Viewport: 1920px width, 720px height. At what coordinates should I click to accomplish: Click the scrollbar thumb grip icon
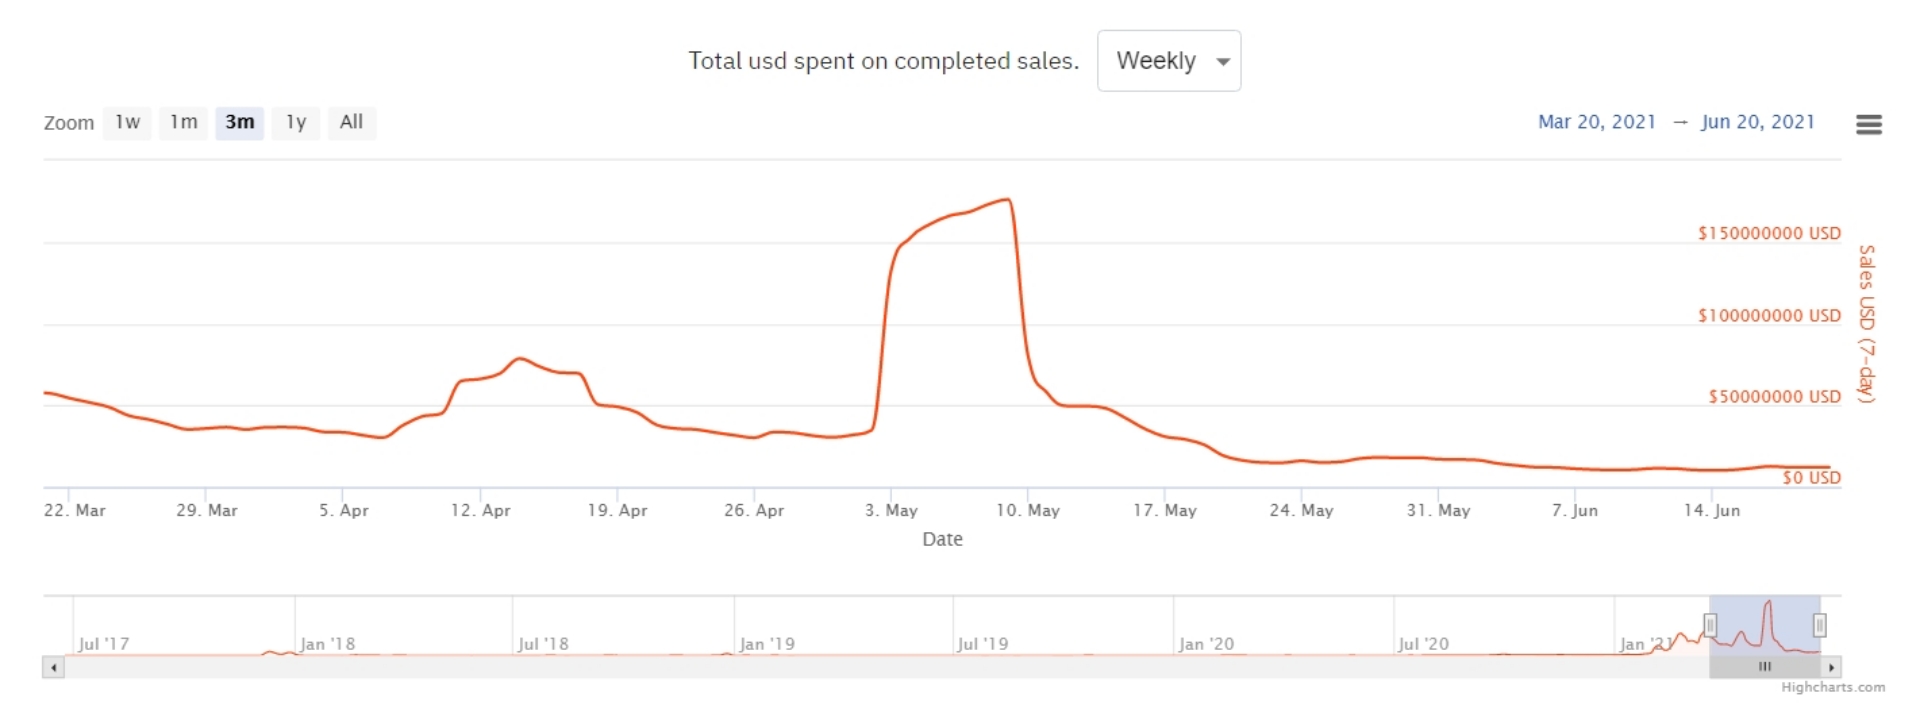[1765, 667]
